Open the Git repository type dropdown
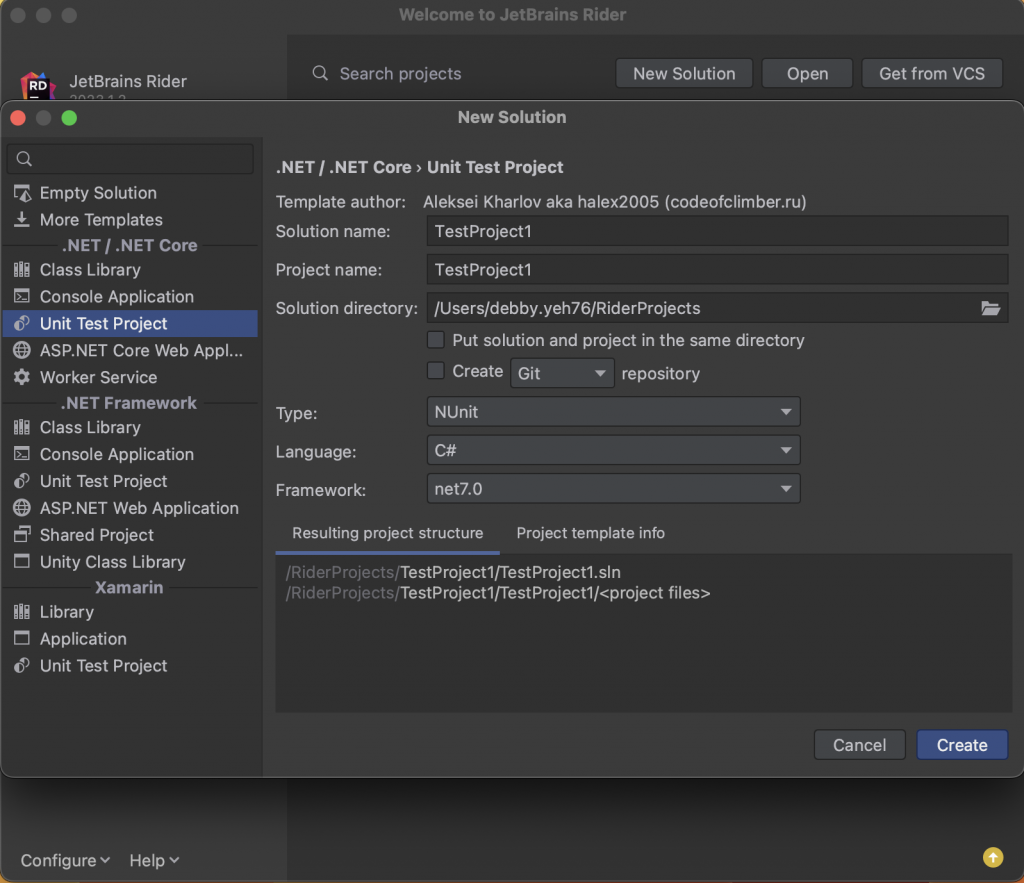 pos(562,373)
